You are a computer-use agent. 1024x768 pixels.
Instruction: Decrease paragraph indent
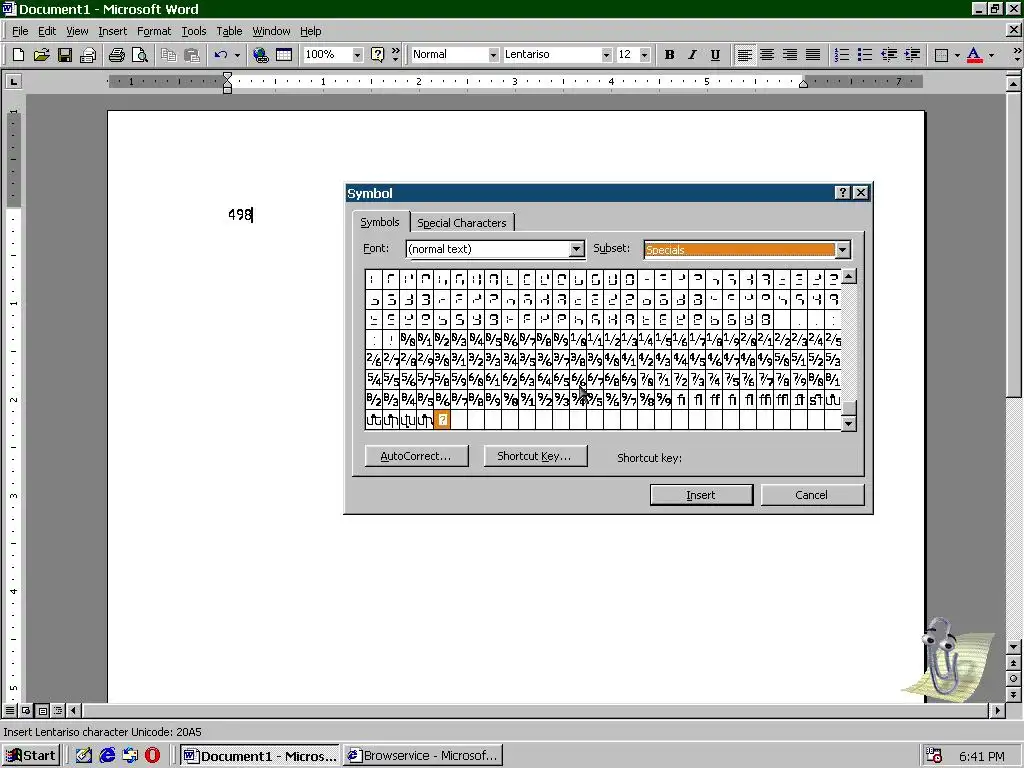click(889, 55)
